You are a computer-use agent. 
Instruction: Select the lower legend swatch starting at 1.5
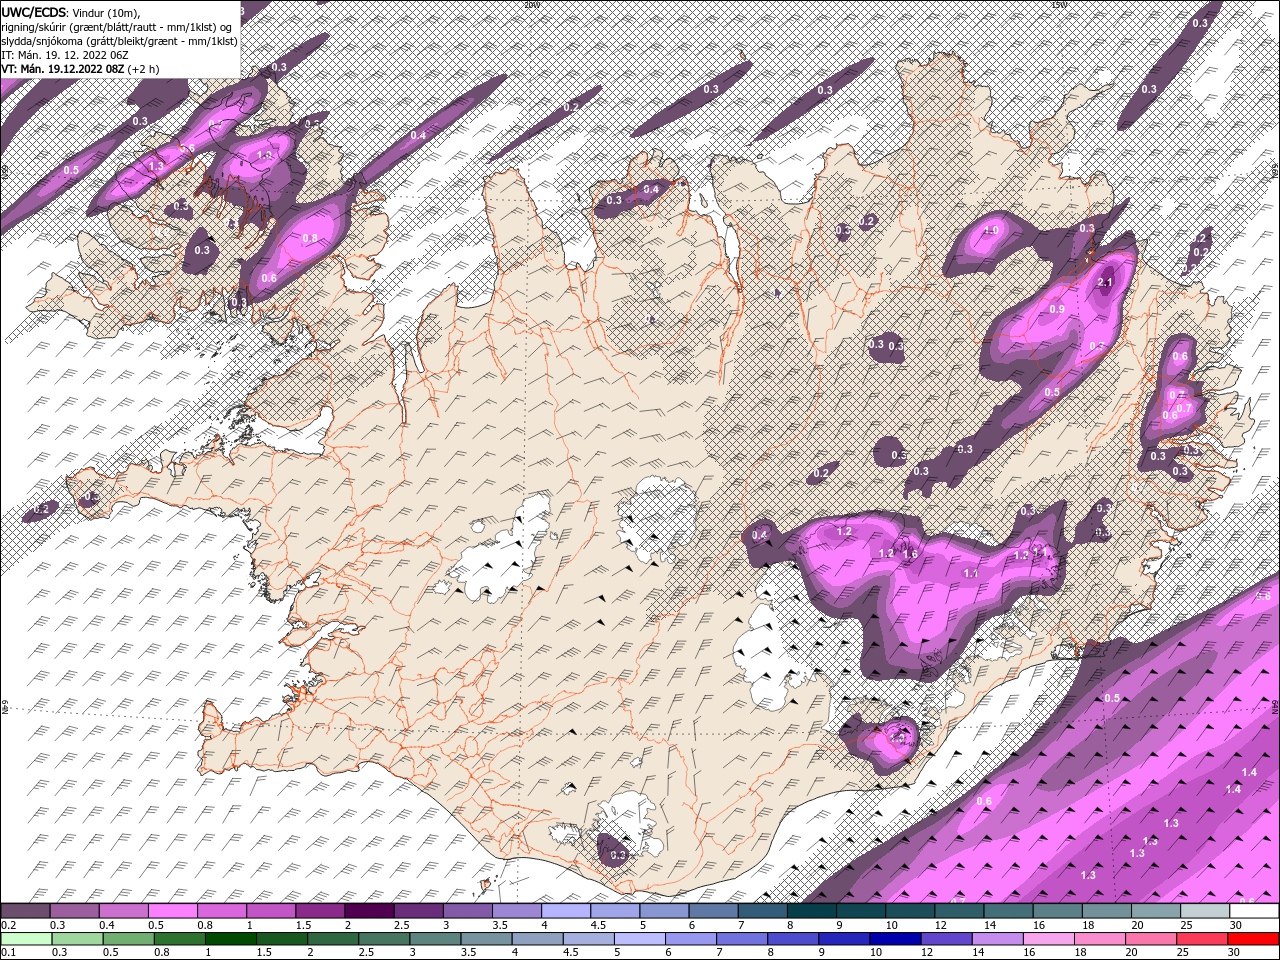[280, 939]
